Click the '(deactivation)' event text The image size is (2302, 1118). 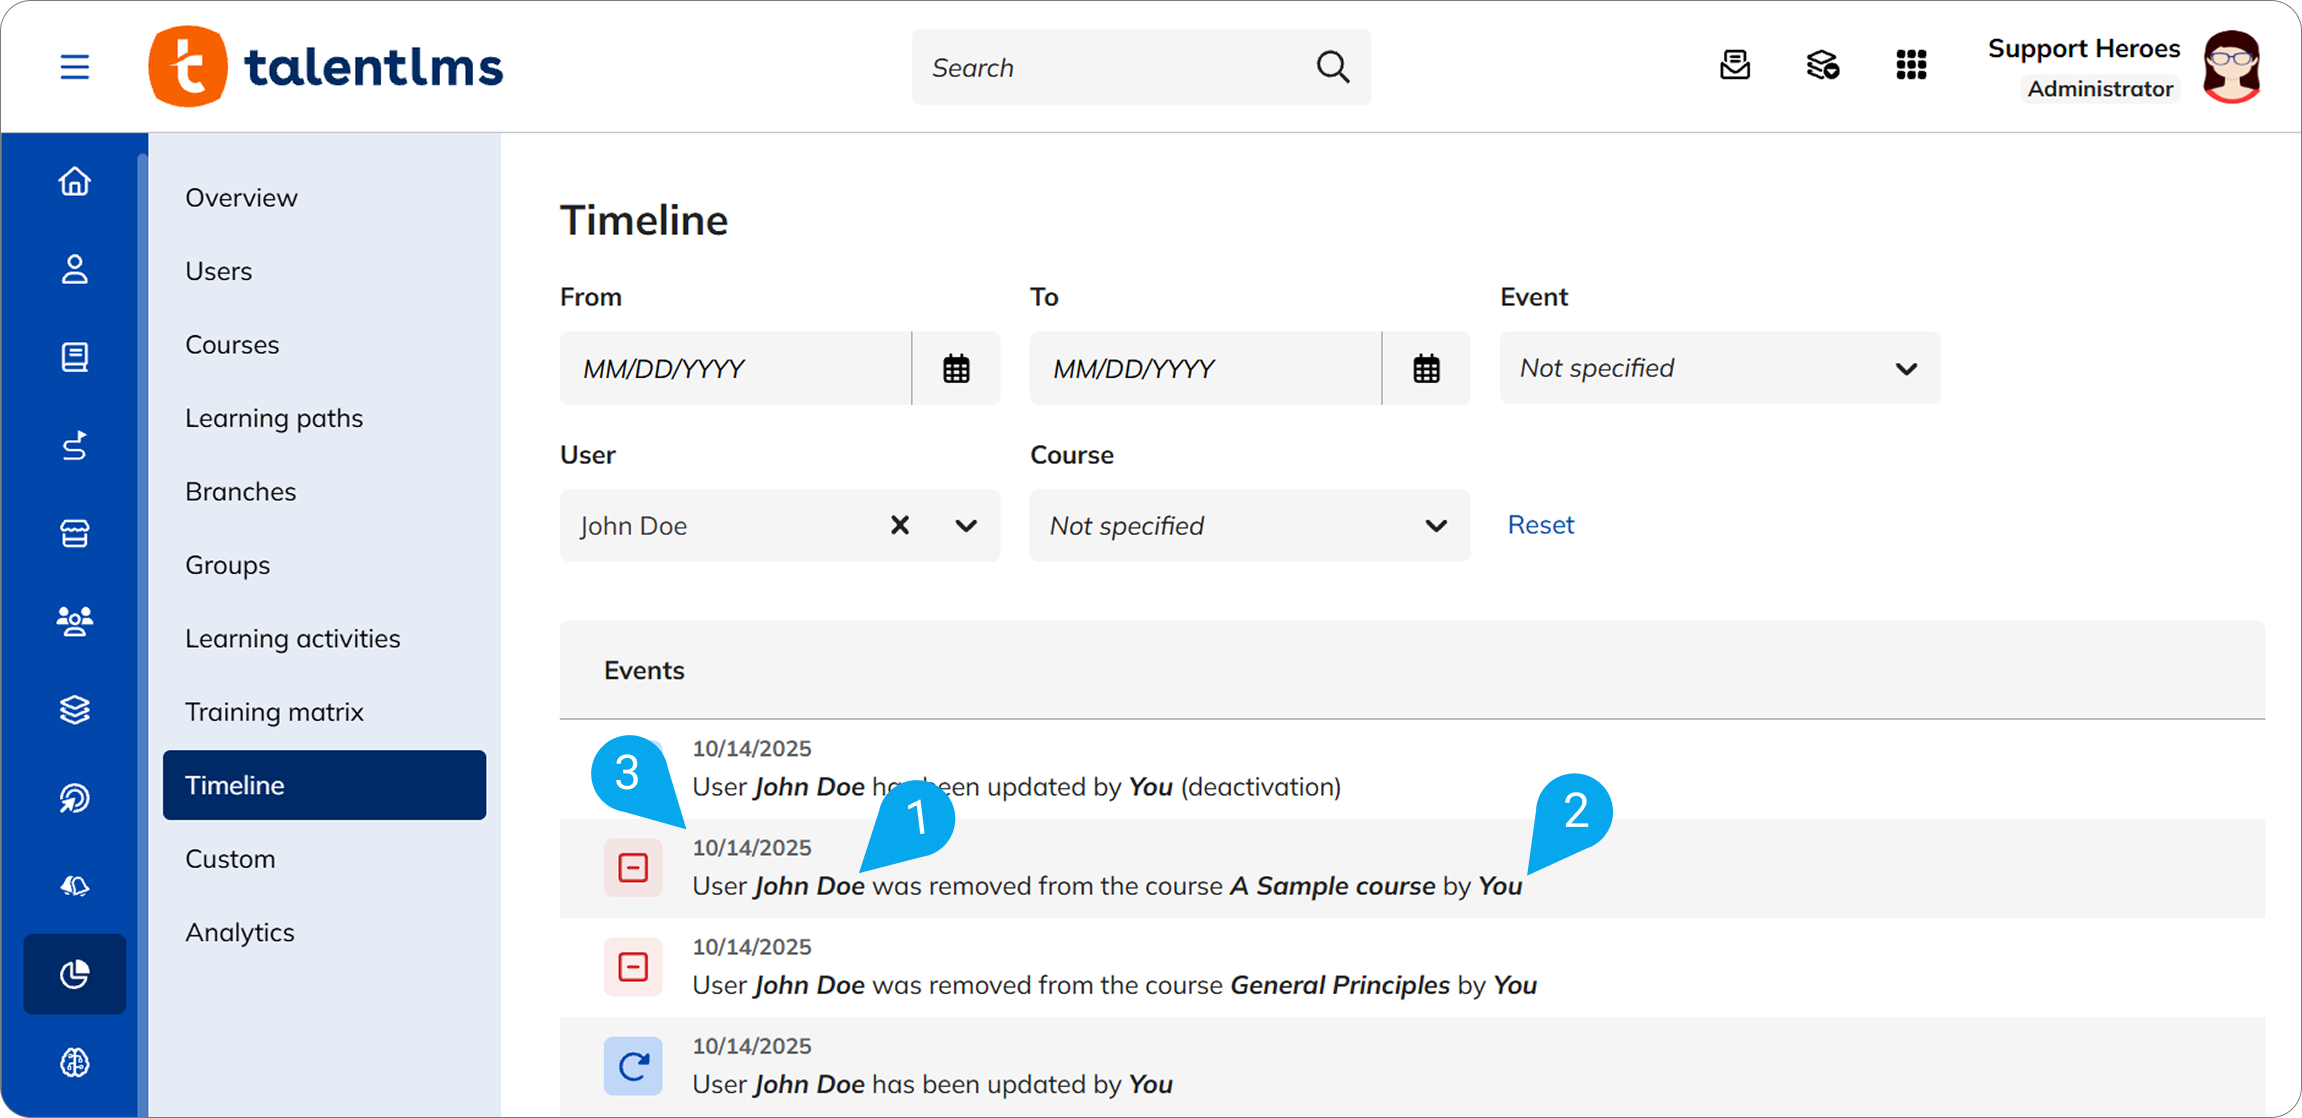1261,787
